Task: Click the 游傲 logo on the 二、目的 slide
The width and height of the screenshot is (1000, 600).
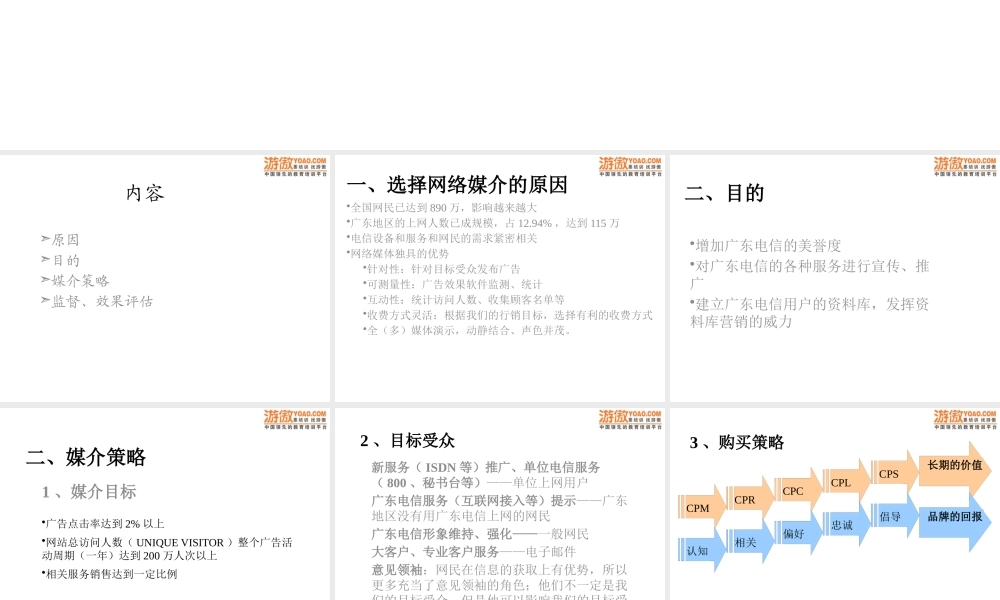Action: (965, 166)
